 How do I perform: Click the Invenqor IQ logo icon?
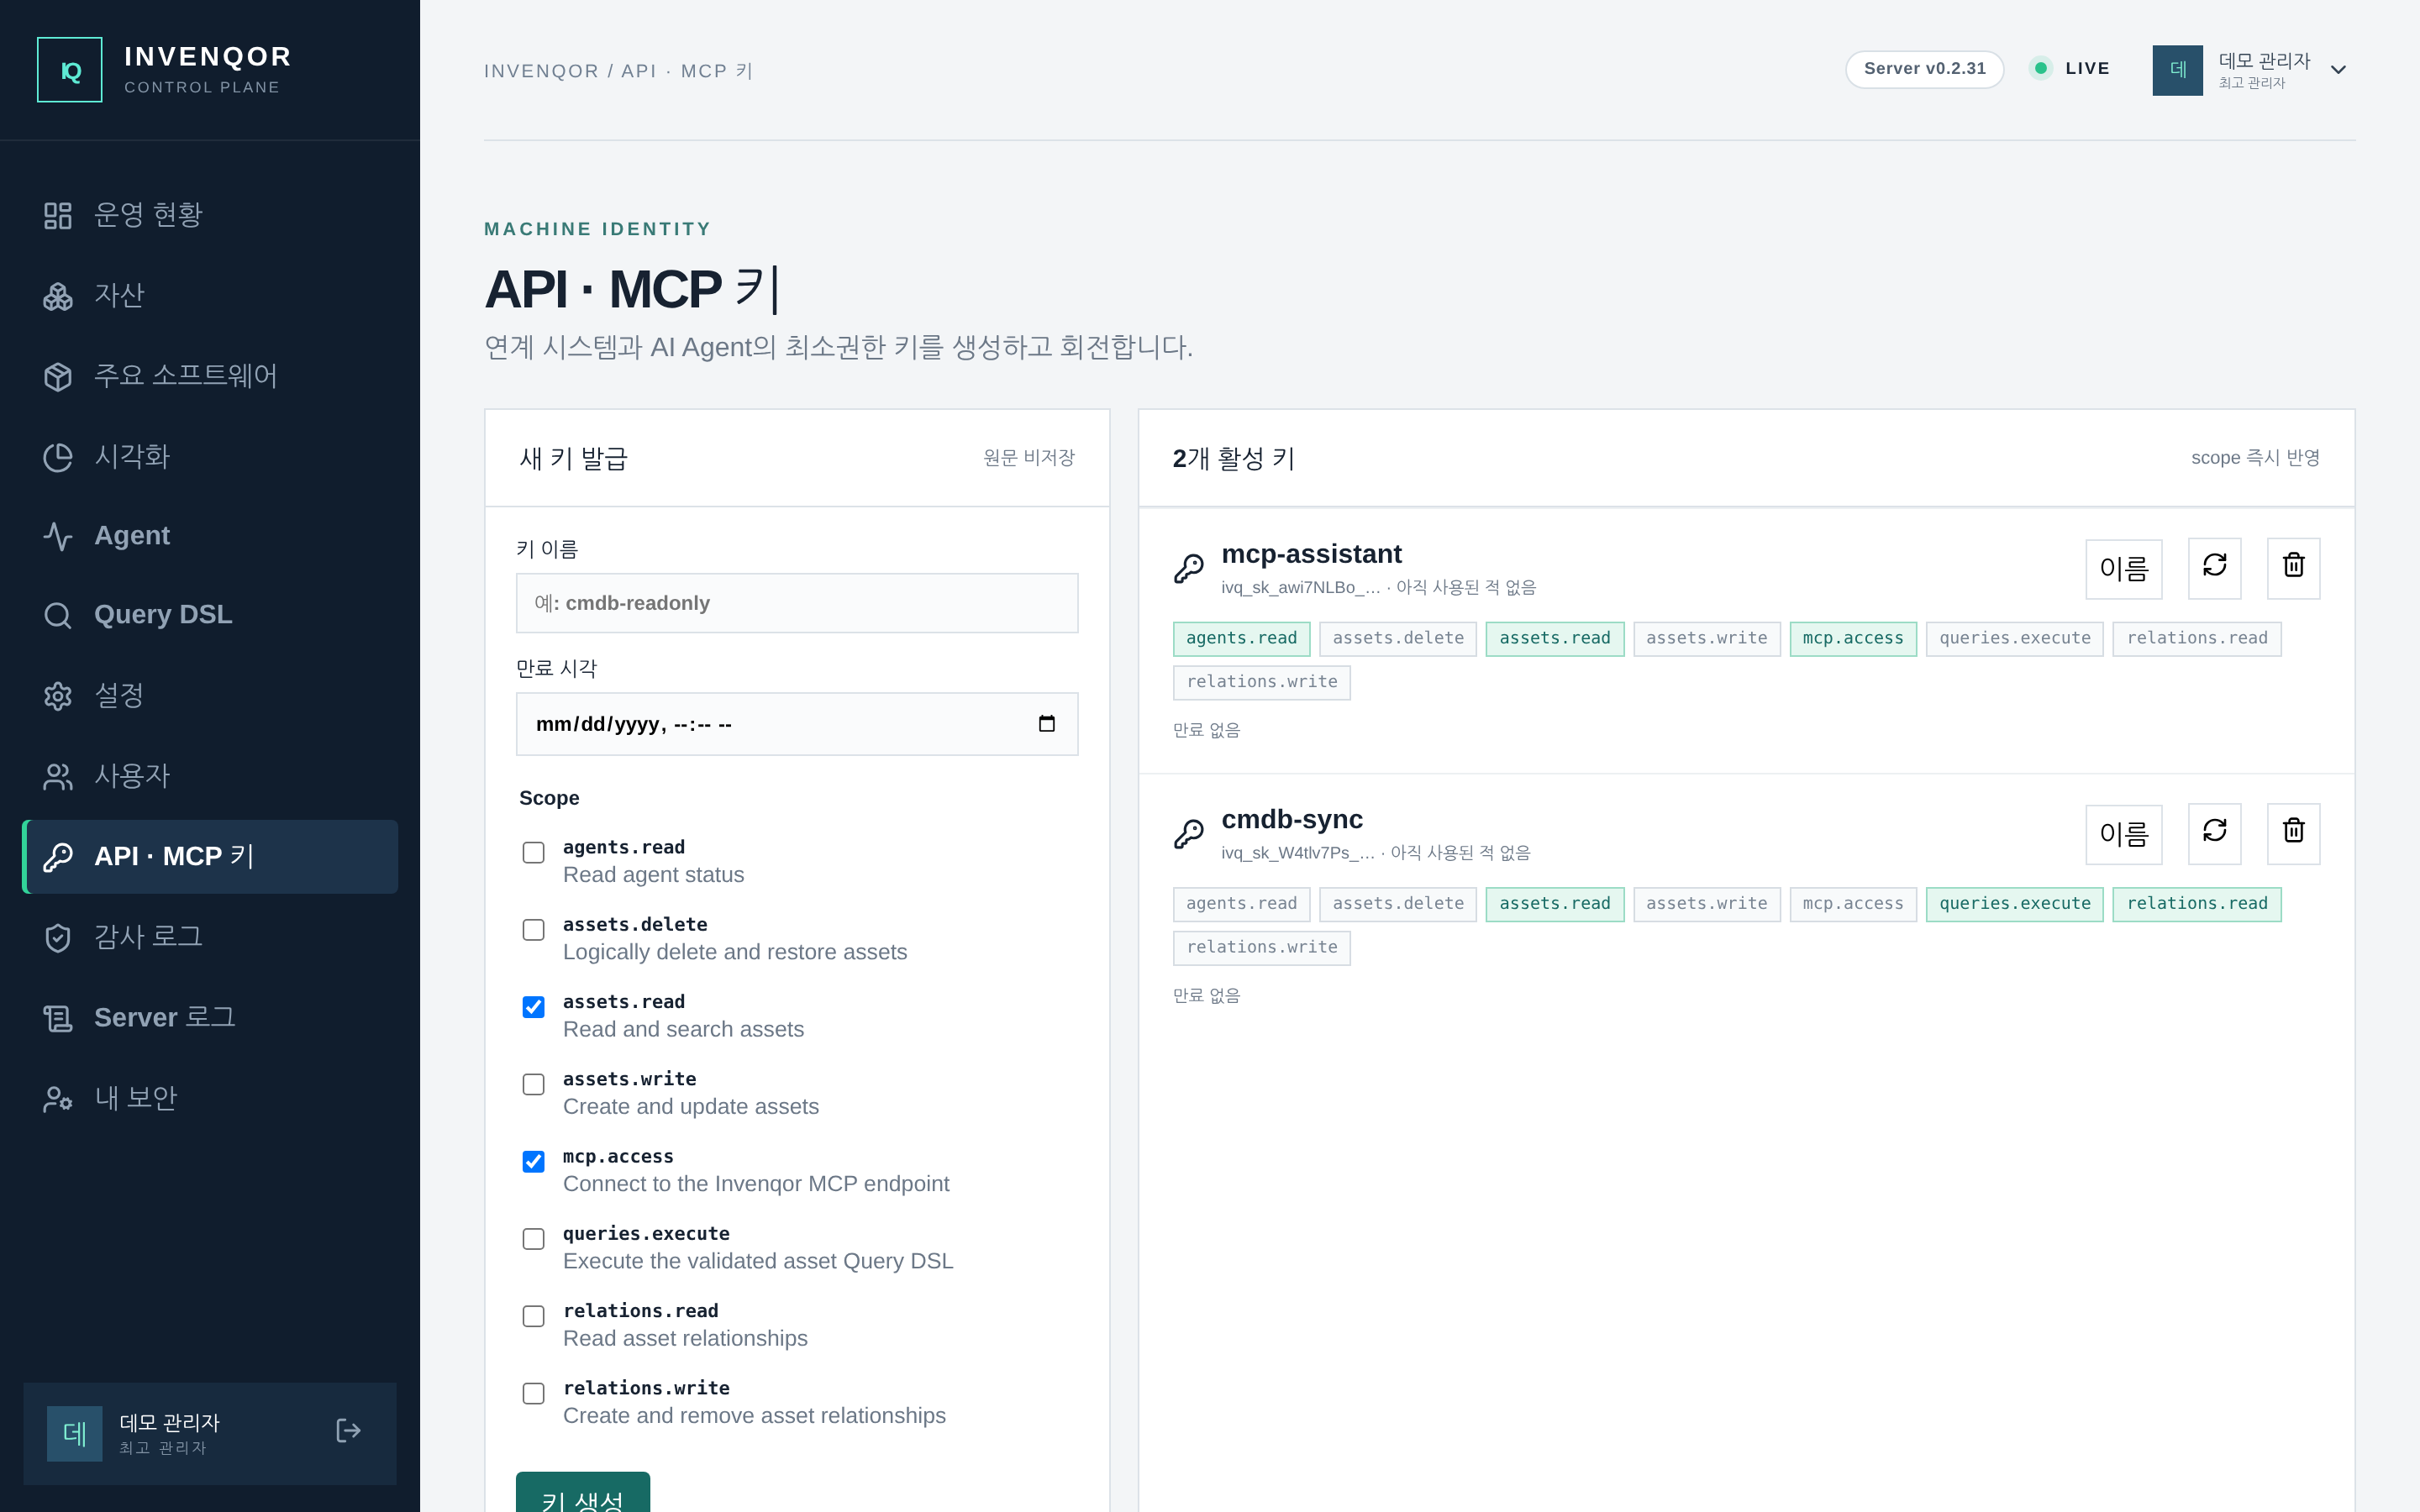70,70
